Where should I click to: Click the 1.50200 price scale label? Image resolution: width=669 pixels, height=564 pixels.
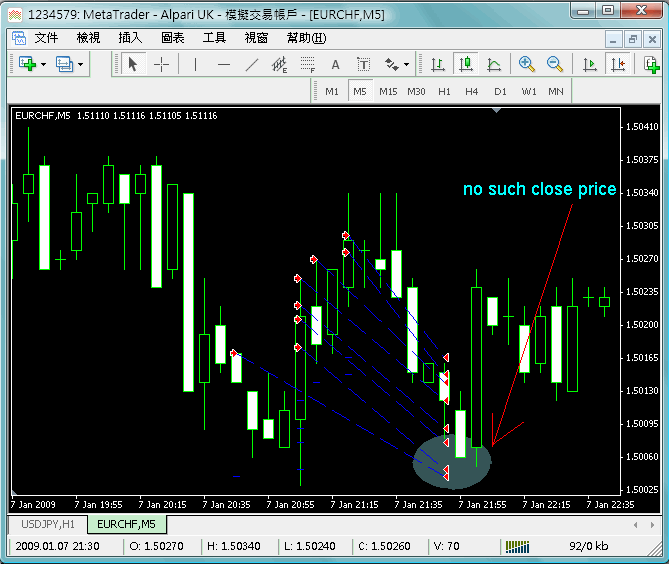click(x=642, y=325)
